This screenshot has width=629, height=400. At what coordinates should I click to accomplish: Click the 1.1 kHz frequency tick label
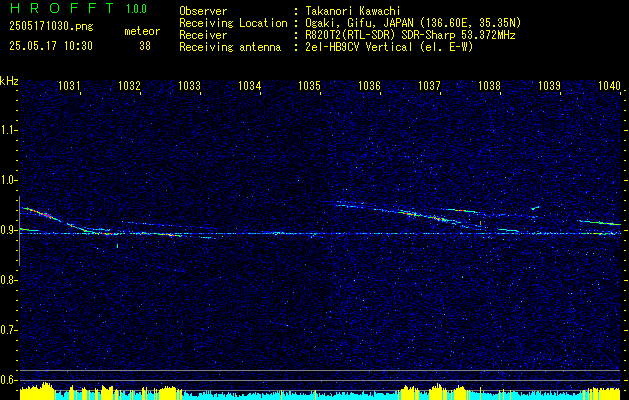8,130
